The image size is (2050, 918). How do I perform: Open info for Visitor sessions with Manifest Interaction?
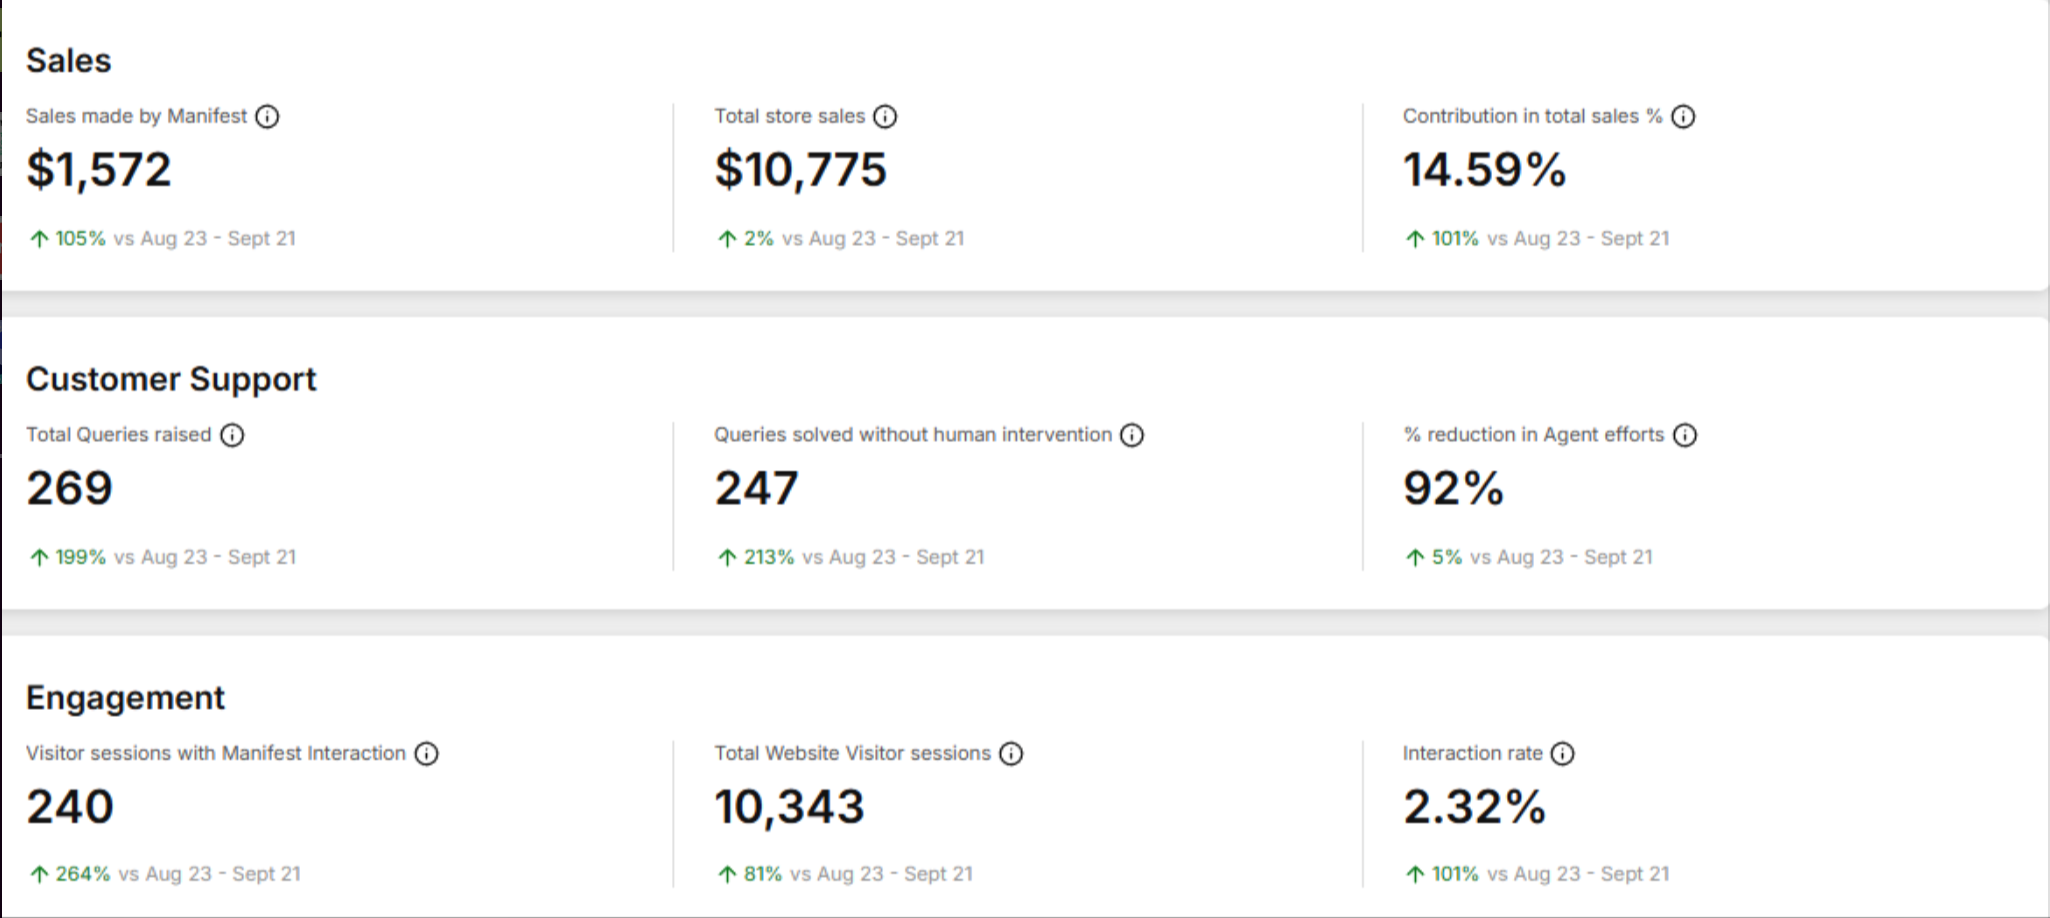click(427, 754)
